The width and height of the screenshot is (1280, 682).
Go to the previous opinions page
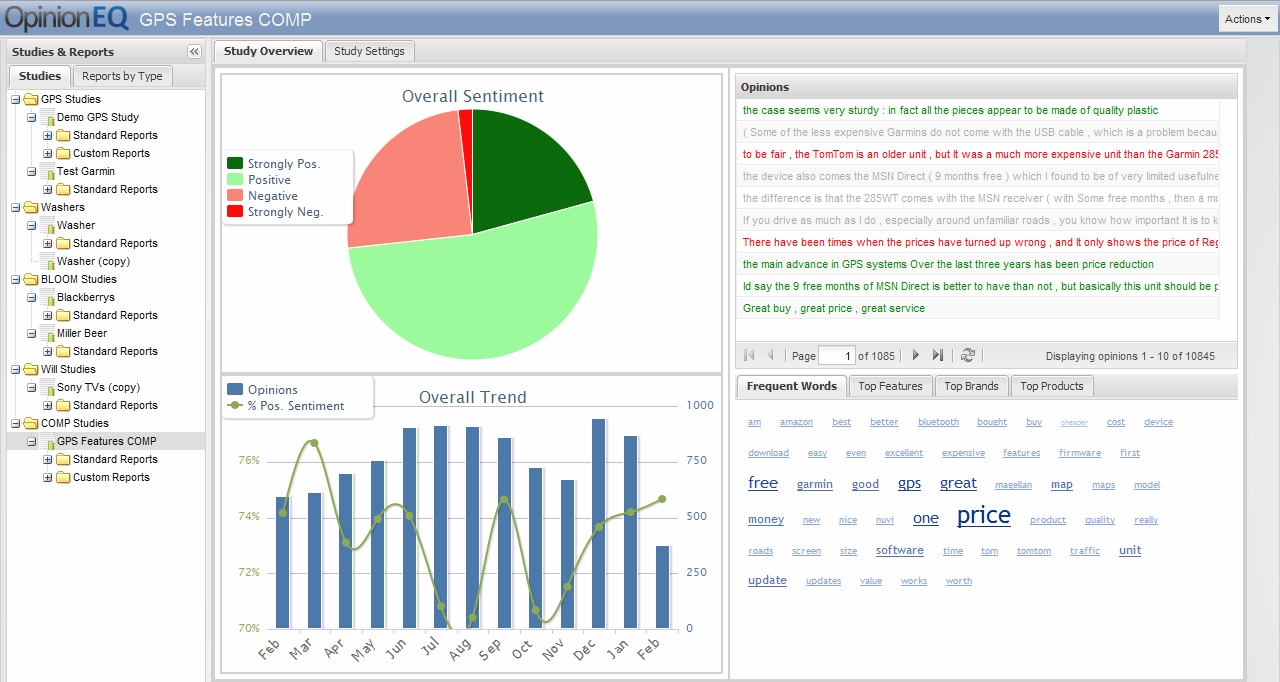click(x=770, y=355)
